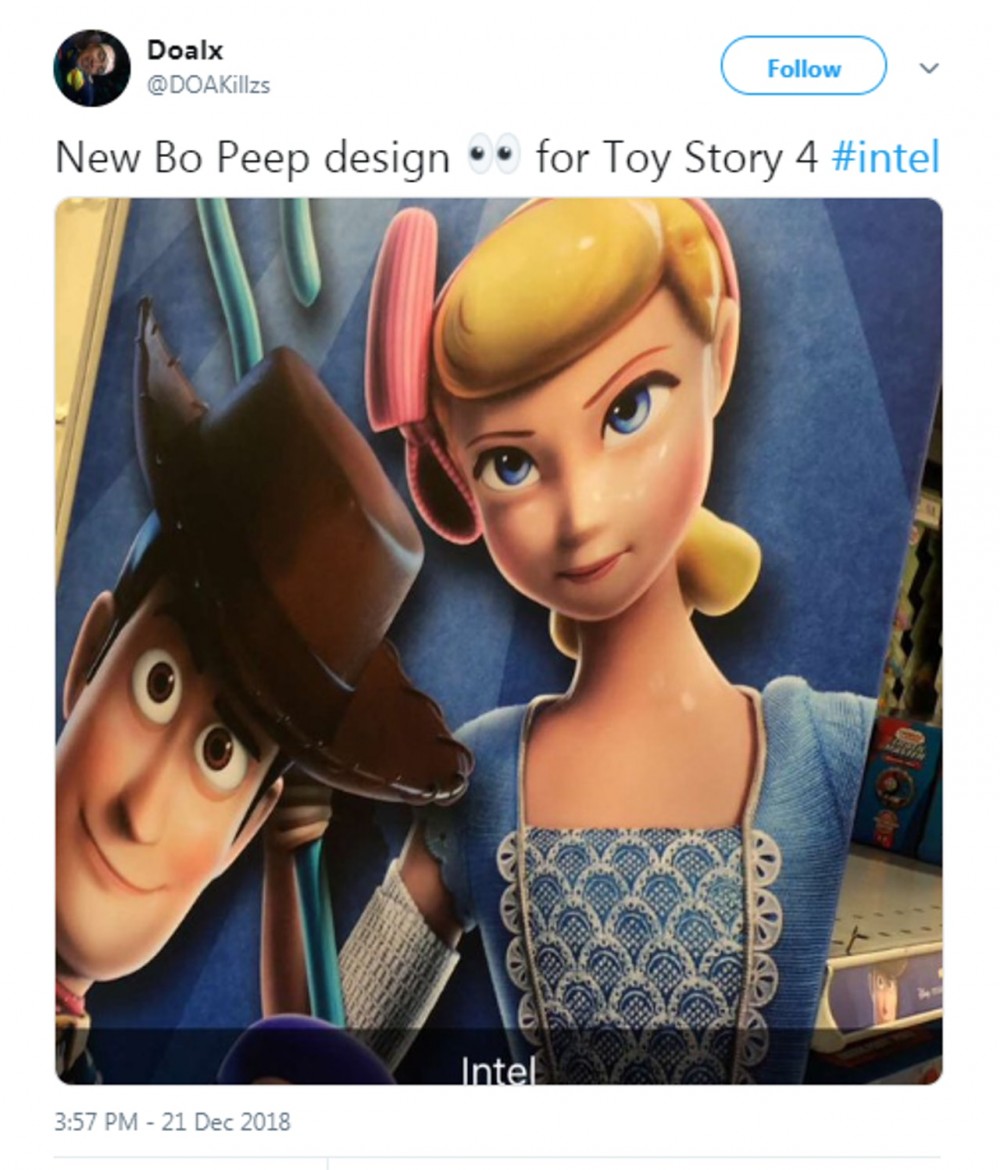
Task: Open Doalx's profile avatar
Action: pyautogui.click(x=92, y=68)
